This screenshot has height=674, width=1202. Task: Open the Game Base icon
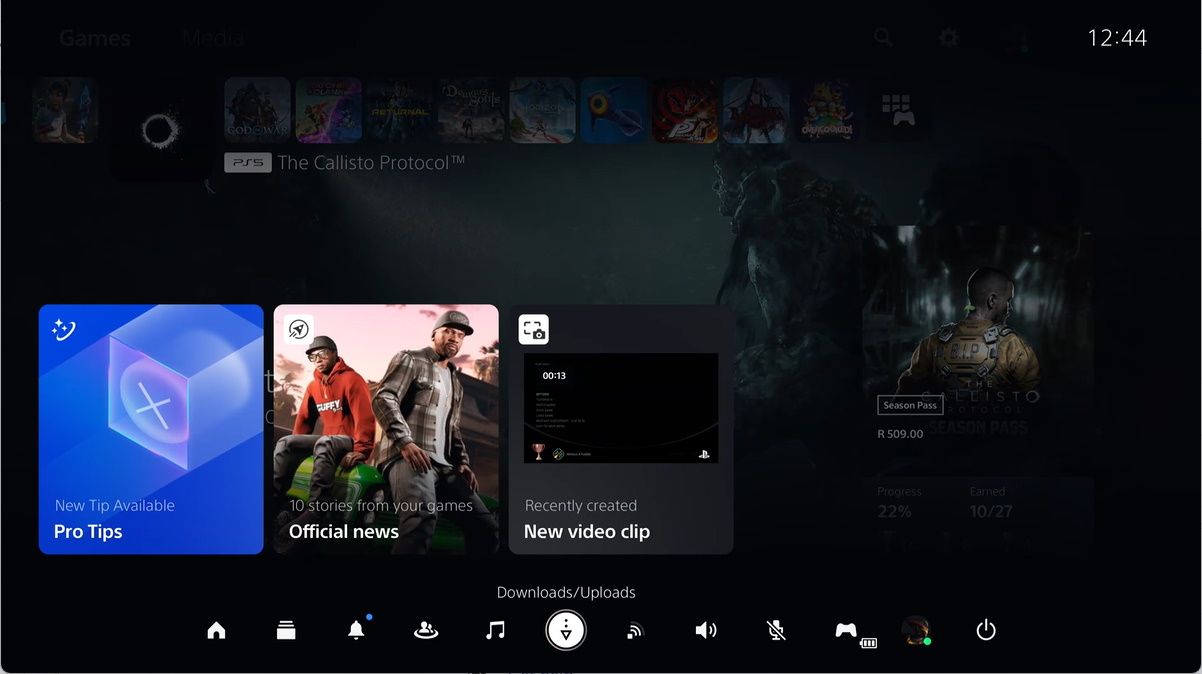point(426,630)
